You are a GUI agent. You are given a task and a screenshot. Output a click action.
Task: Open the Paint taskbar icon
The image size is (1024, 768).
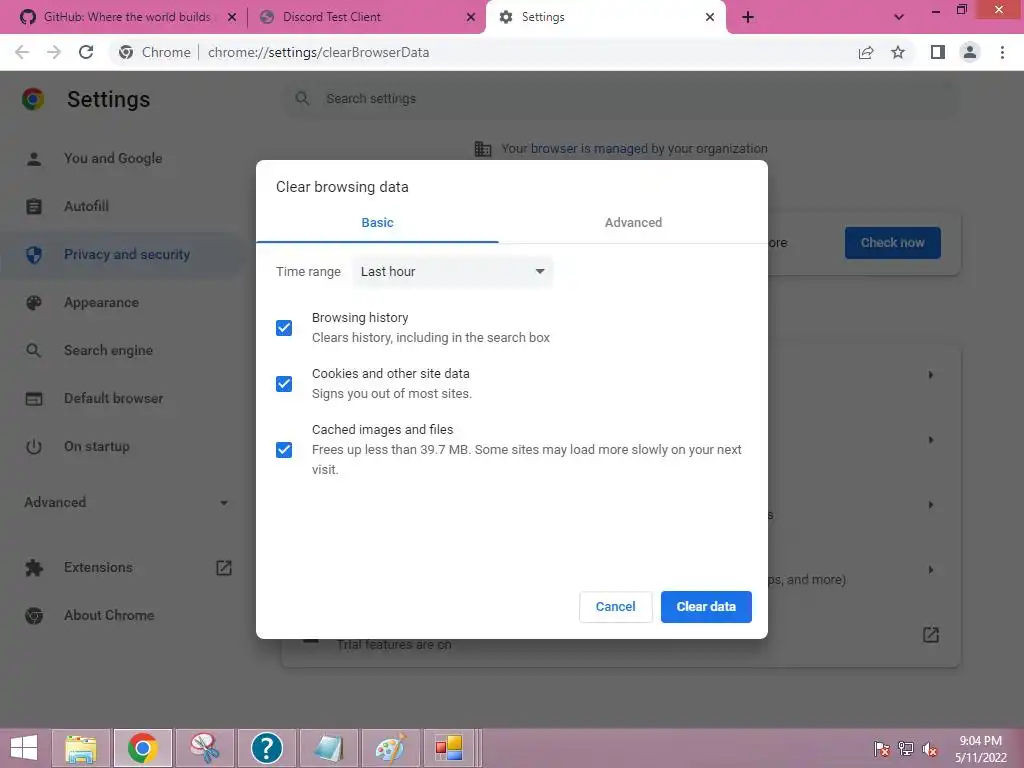pyautogui.click(x=391, y=748)
